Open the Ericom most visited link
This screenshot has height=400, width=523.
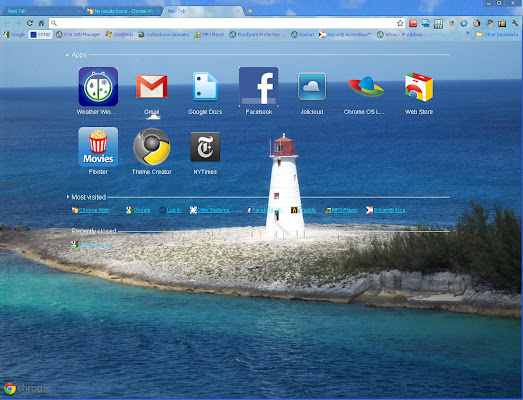tap(386, 210)
